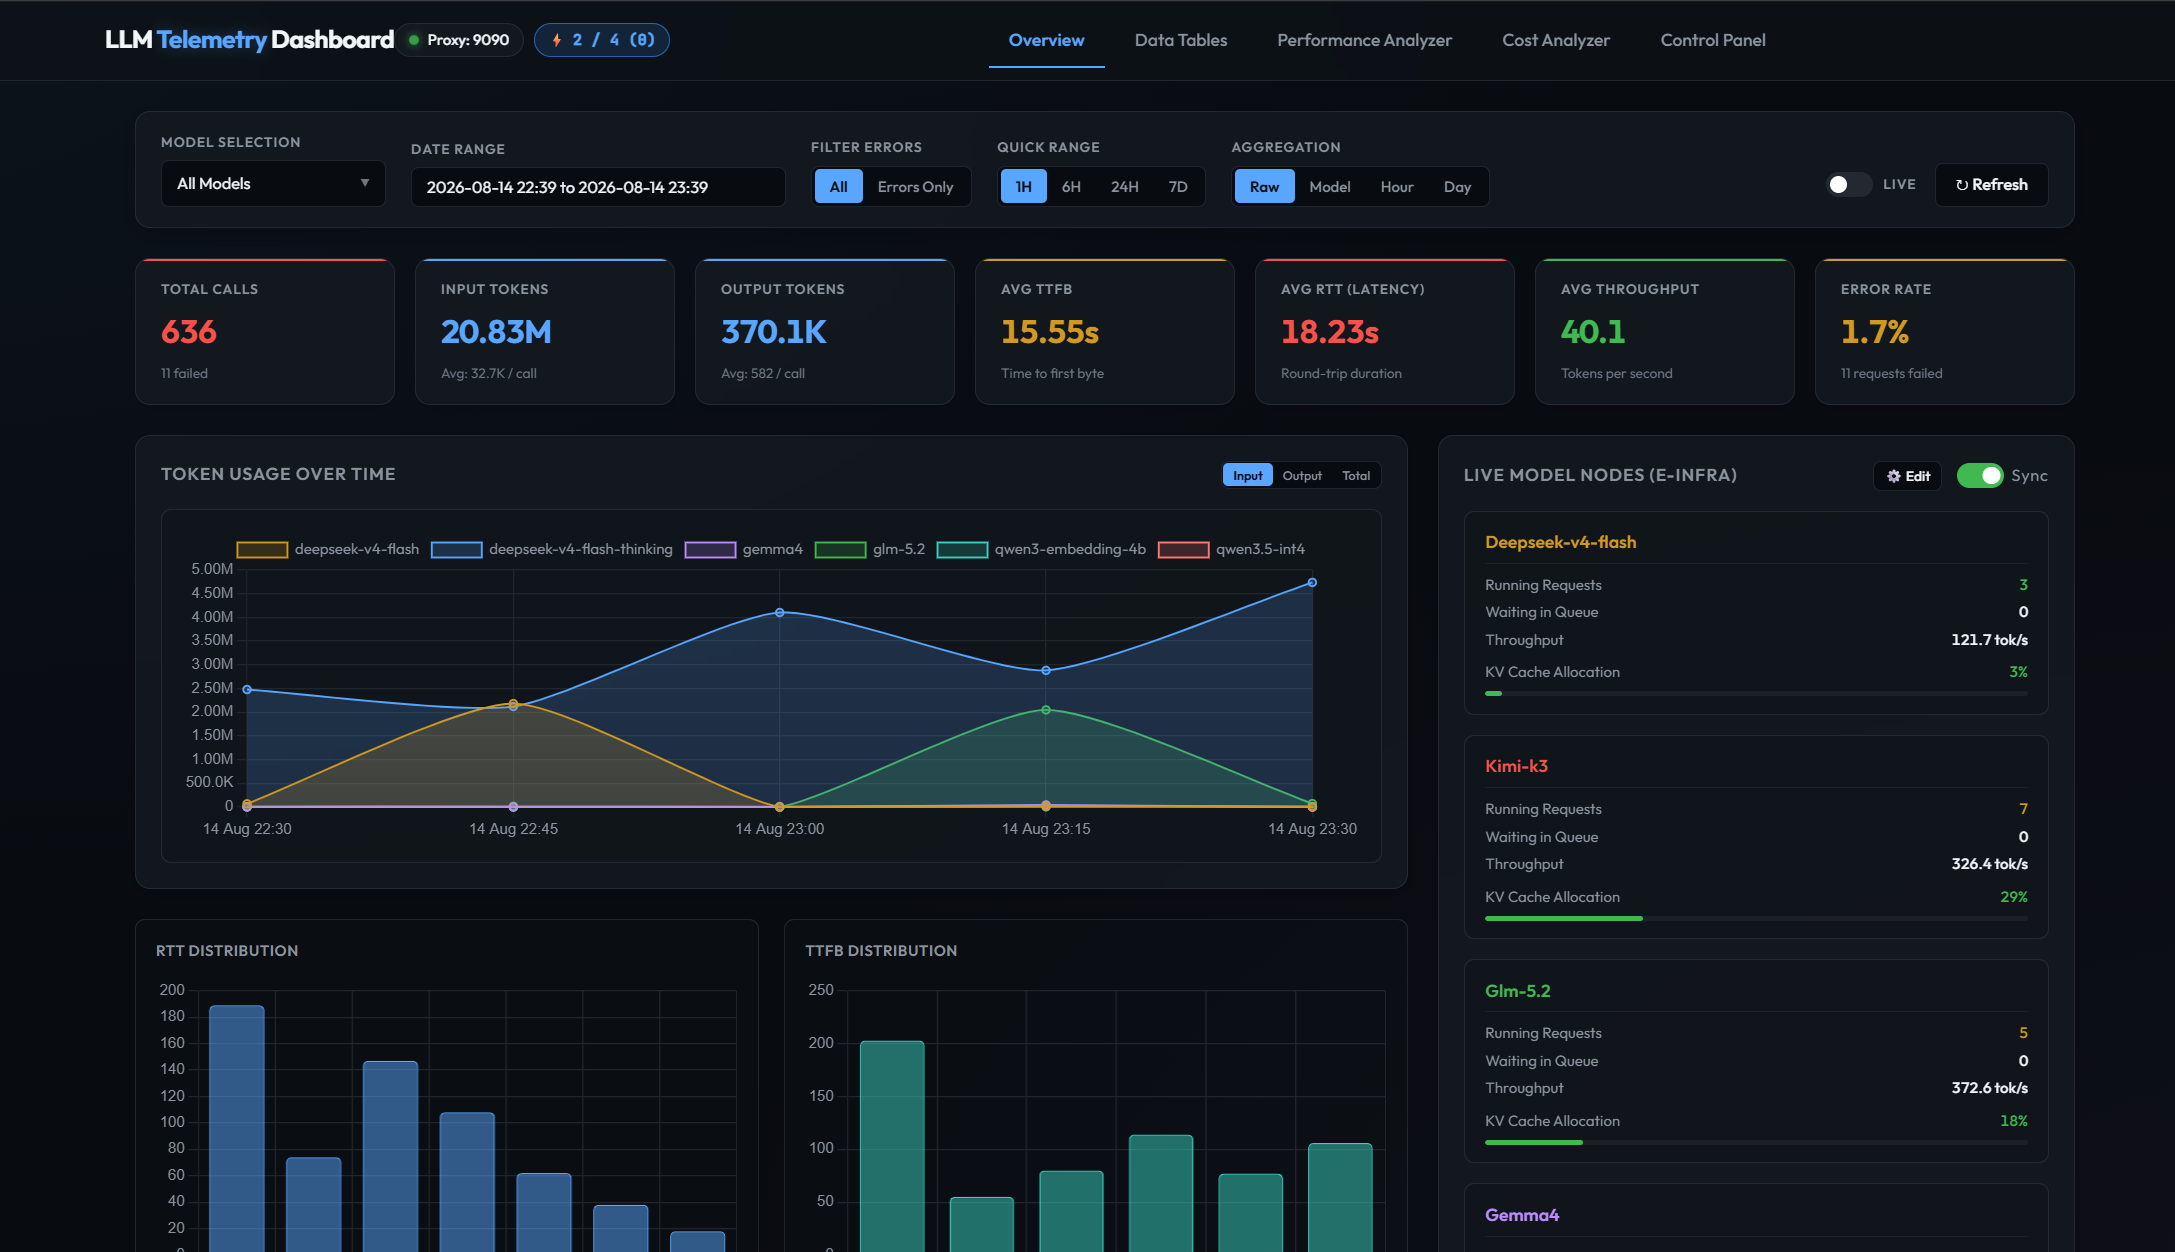The width and height of the screenshot is (2175, 1252).
Task: Click the green proxy status dot
Action: click(x=414, y=40)
